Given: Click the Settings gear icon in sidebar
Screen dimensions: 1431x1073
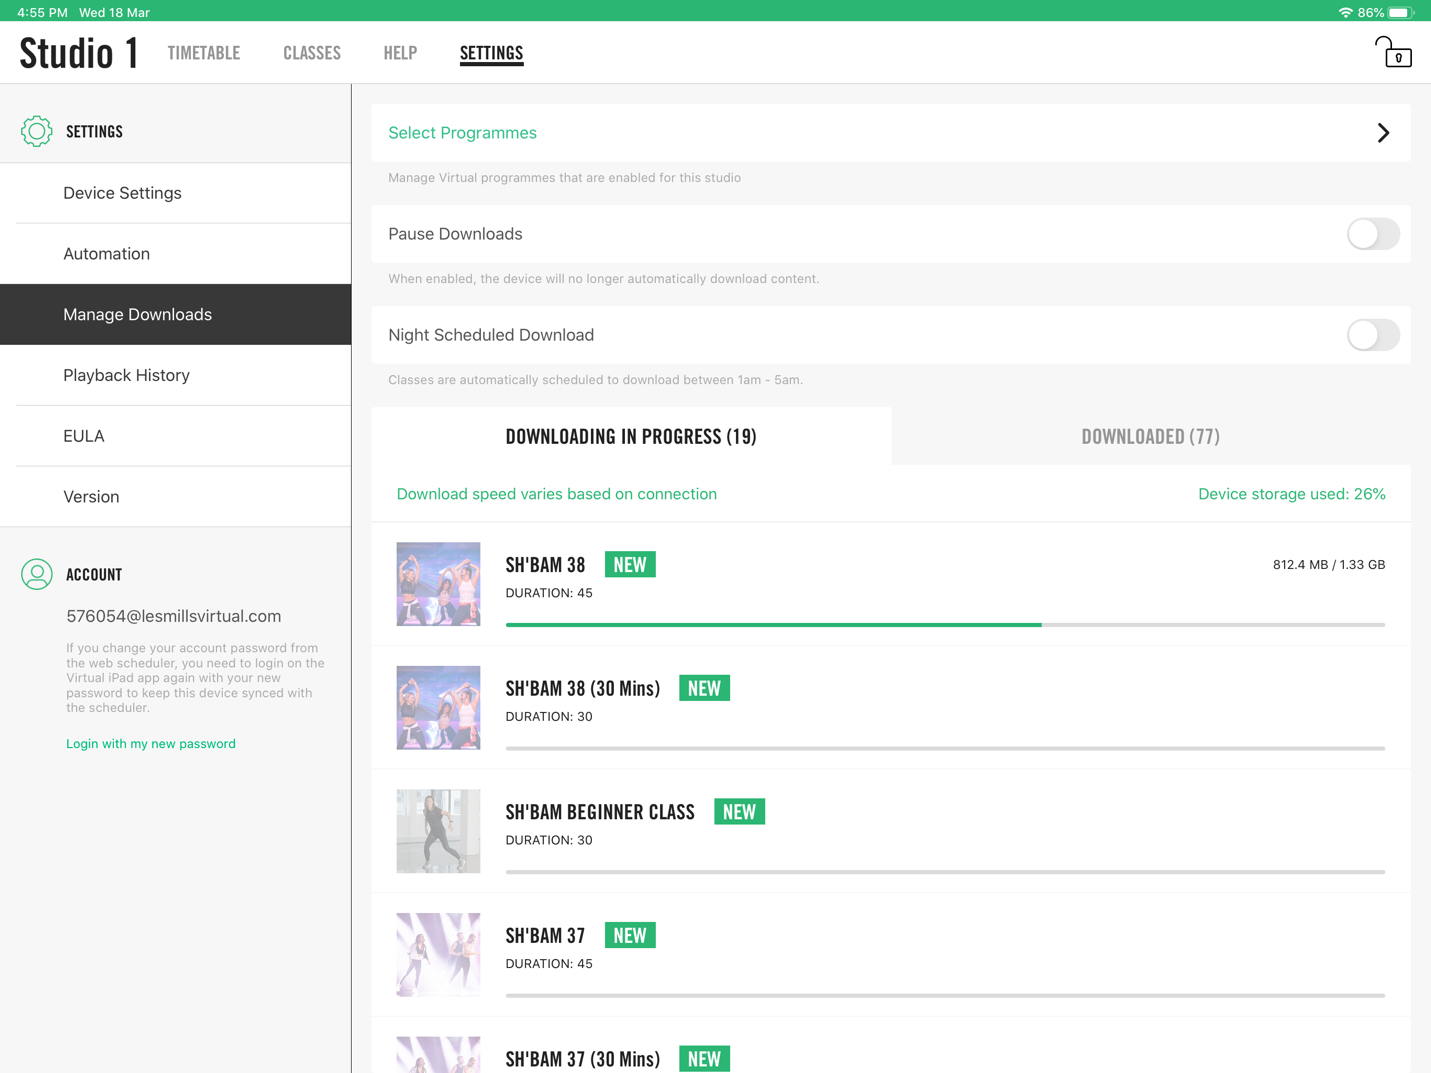Looking at the screenshot, I should point(37,131).
